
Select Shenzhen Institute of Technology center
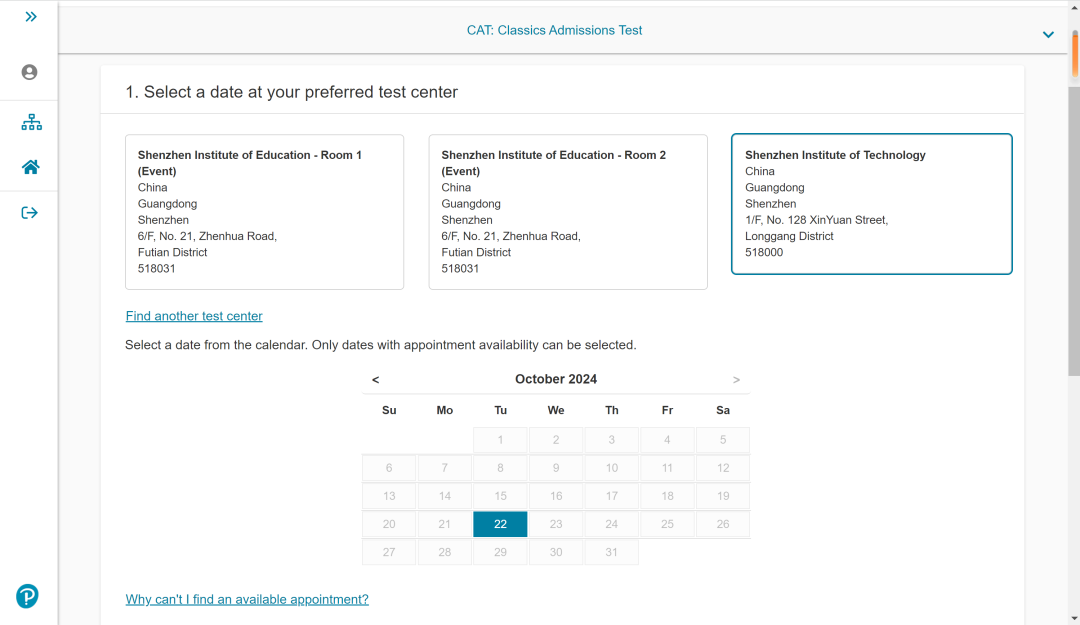point(871,204)
